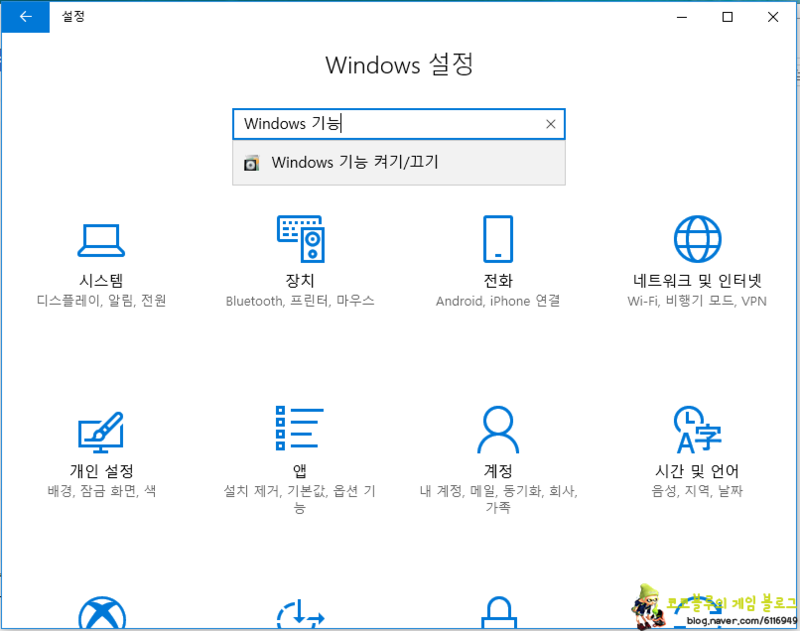
Task: Click the 장치 category label
Action: (x=300, y=281)
